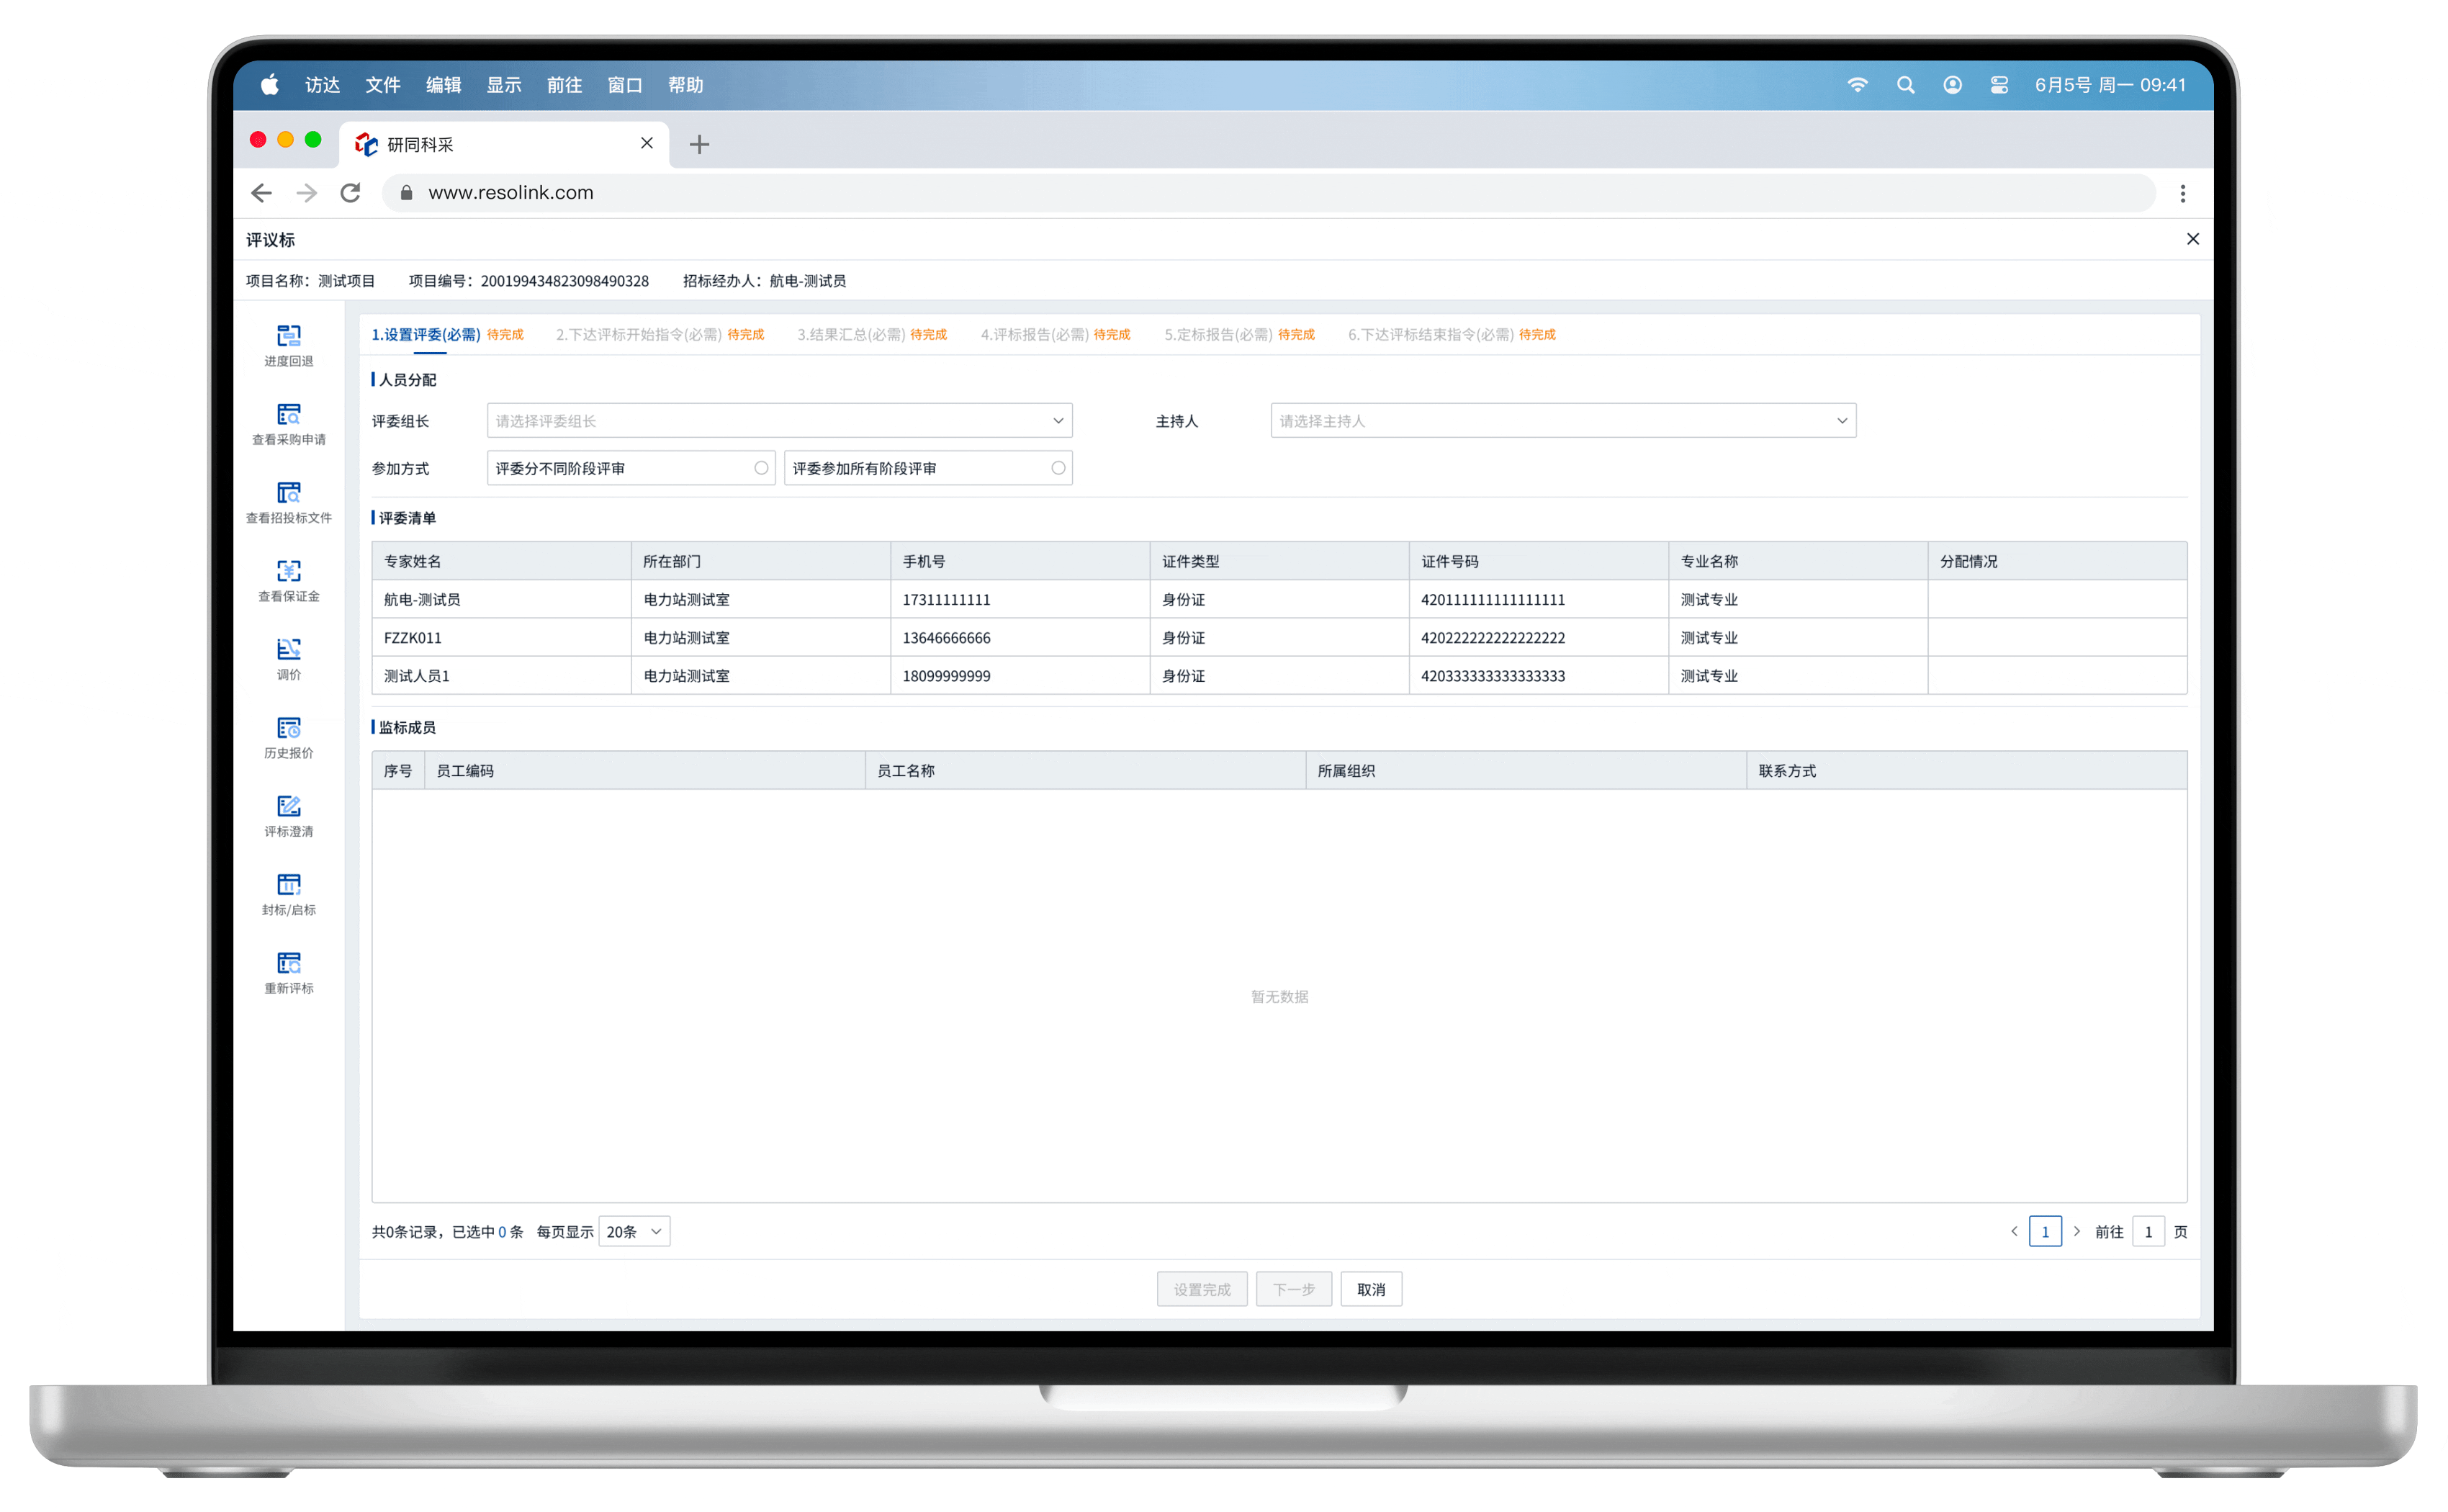The image size is (2448, 1512).
Task: Open 查看采购申请 in the sidebar
Action: point(289,424)
